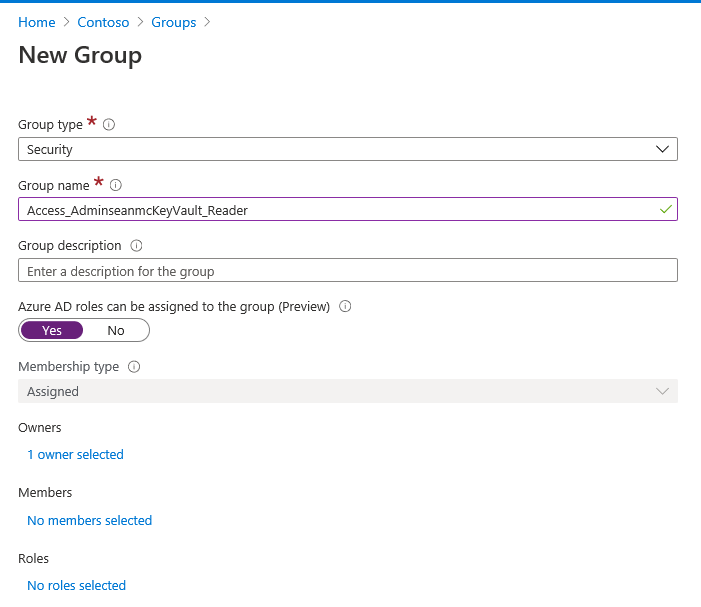Viewport: 701px width, 607px height.
Task: Click the No members selected link
Action: [x=89, y=520]
